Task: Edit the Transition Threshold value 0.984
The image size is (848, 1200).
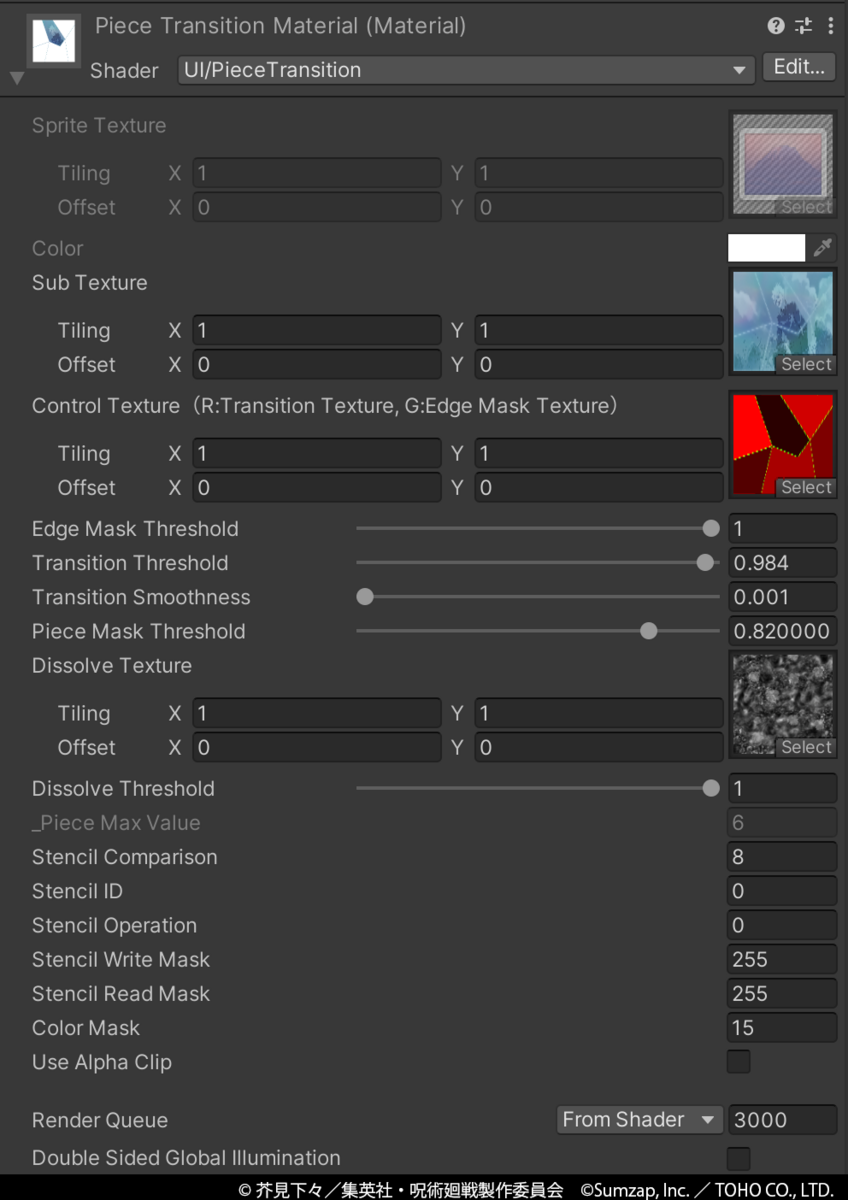Action: 782,563
